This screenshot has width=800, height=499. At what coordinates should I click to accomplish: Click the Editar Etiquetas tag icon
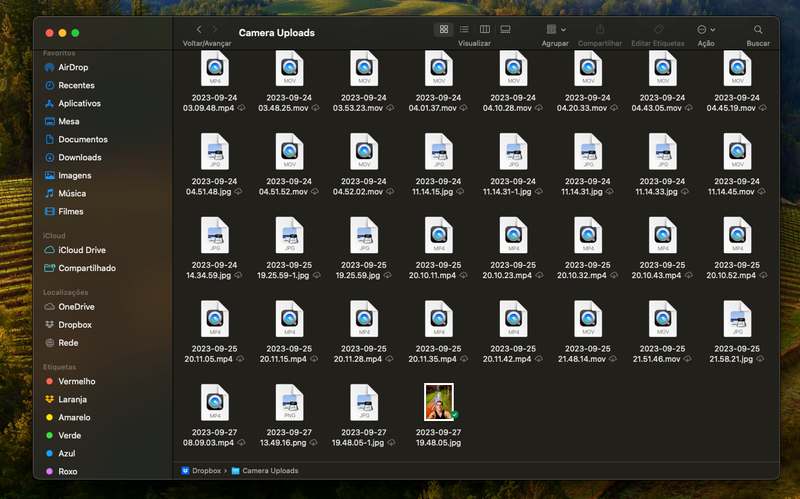[x=658, y=30]
